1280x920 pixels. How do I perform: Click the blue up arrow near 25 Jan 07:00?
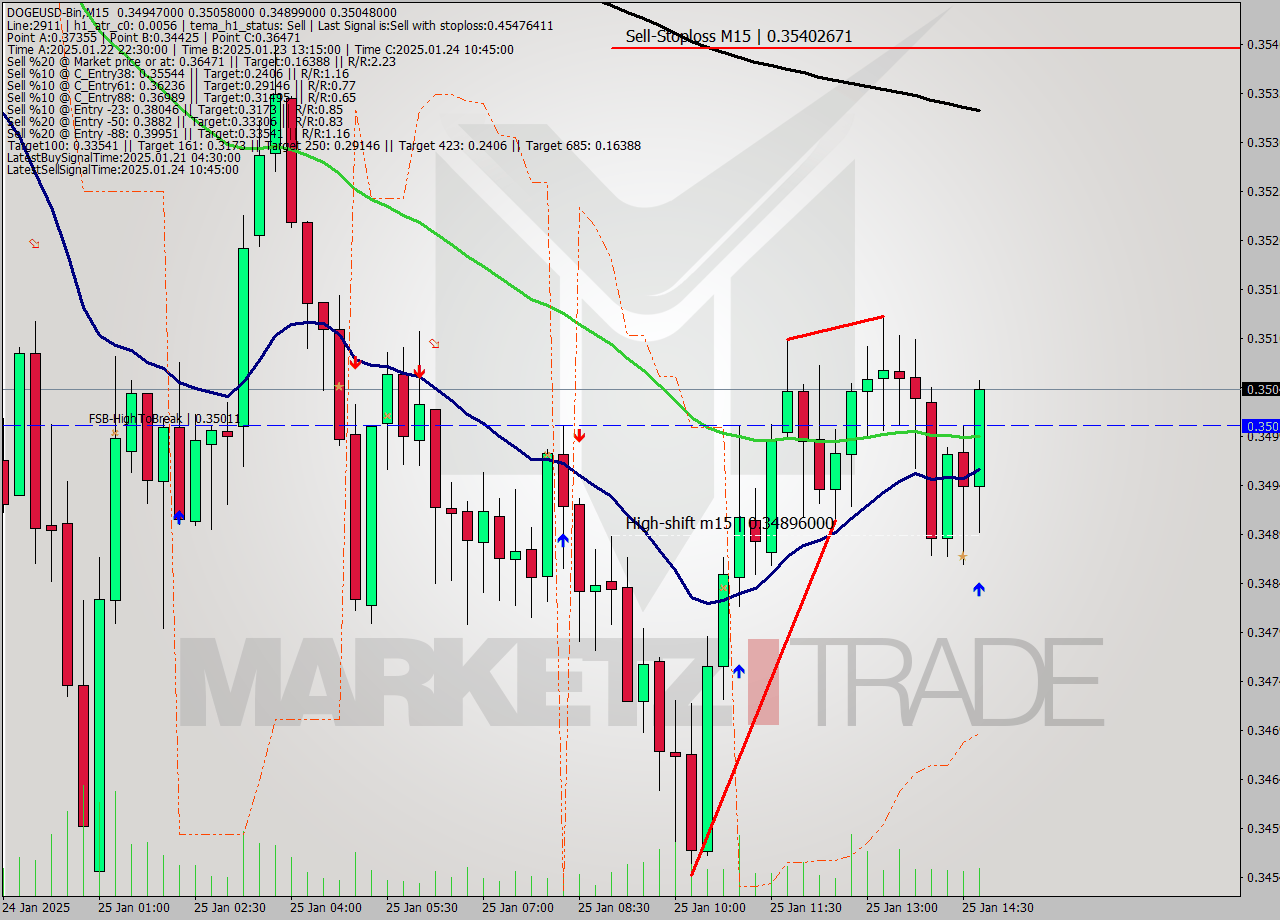tap(563, 540)
